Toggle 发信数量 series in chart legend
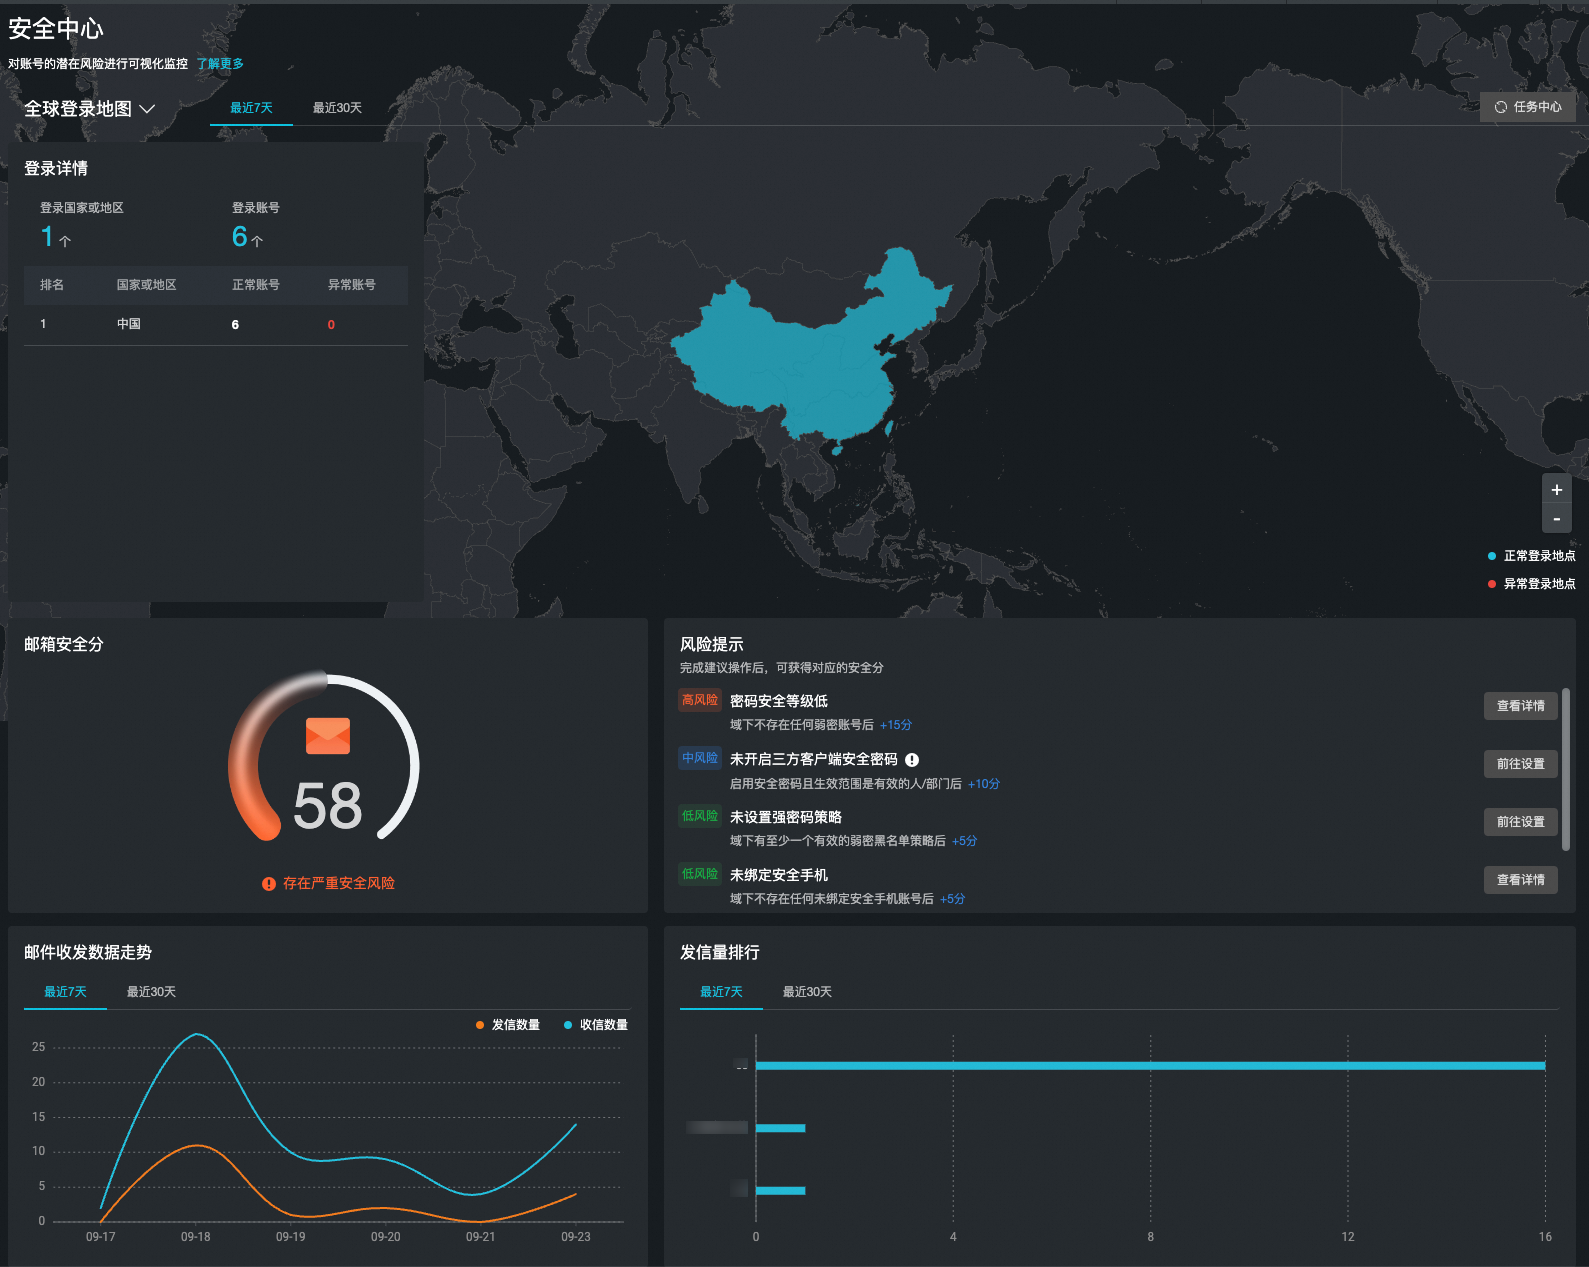1589x1267 pixels. point(508,1025)
